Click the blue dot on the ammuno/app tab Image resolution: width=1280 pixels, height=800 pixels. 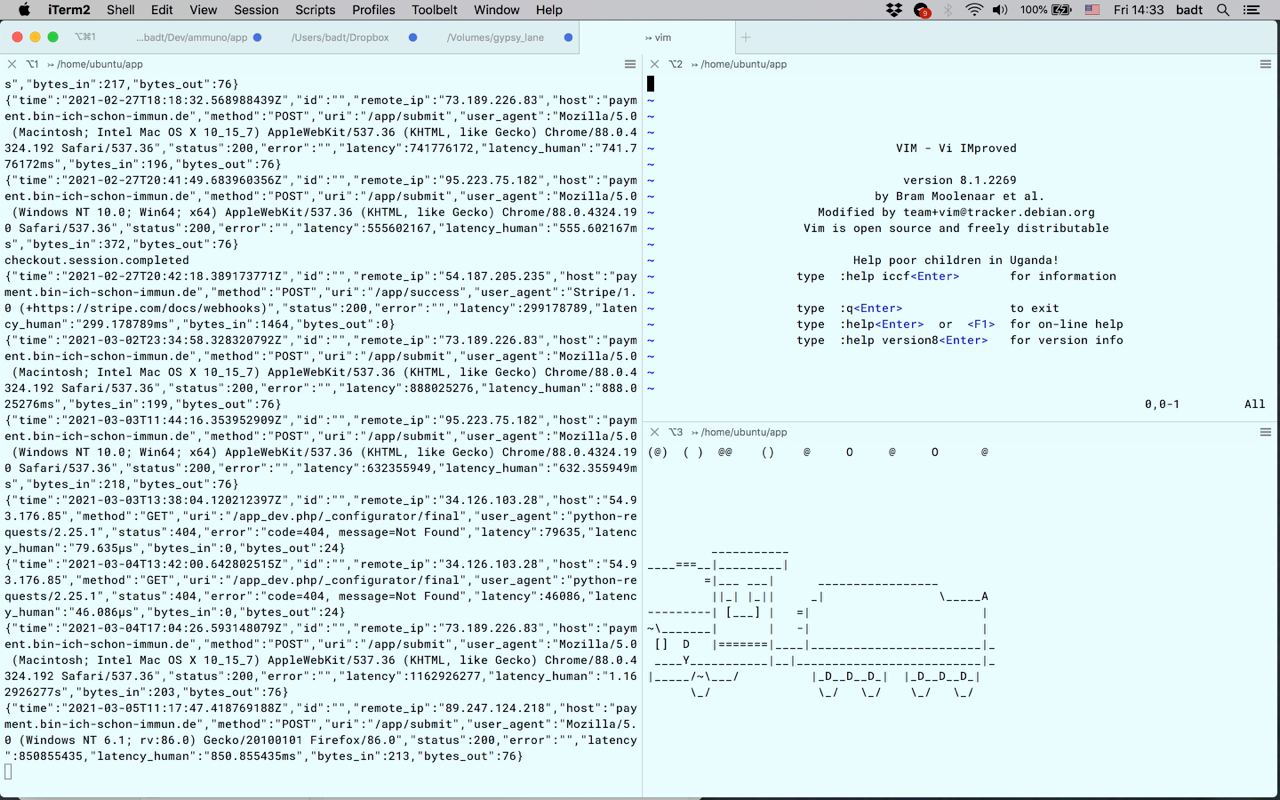(257, 37)
